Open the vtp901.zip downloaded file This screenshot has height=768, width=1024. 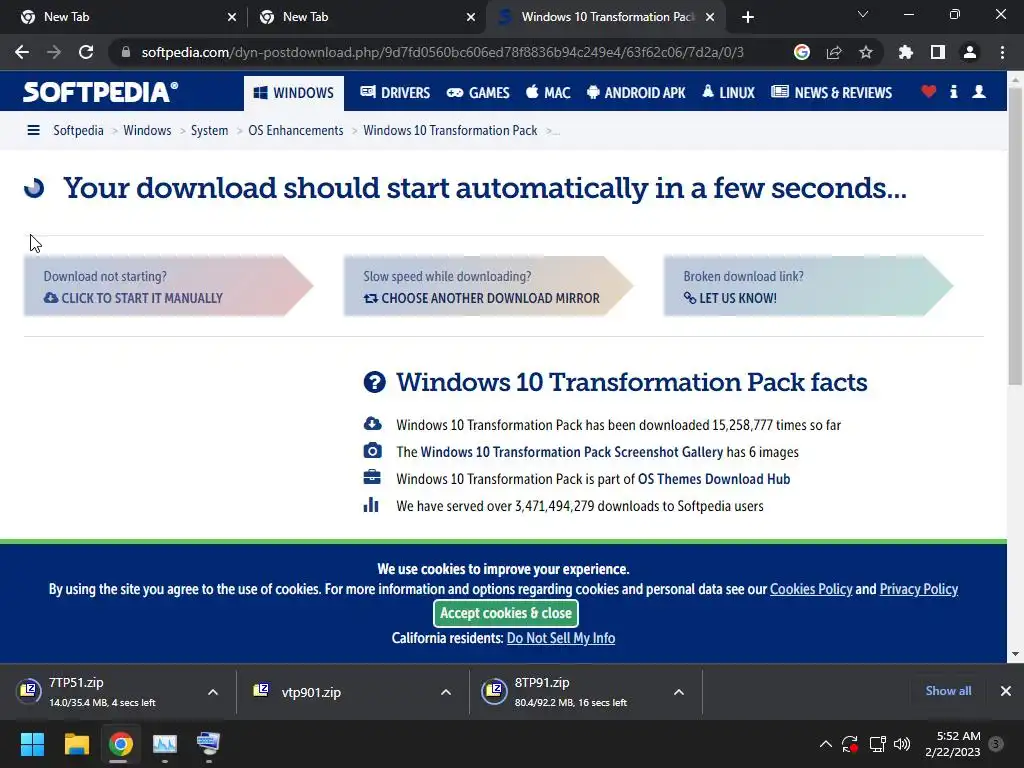[x=311, y=692]
